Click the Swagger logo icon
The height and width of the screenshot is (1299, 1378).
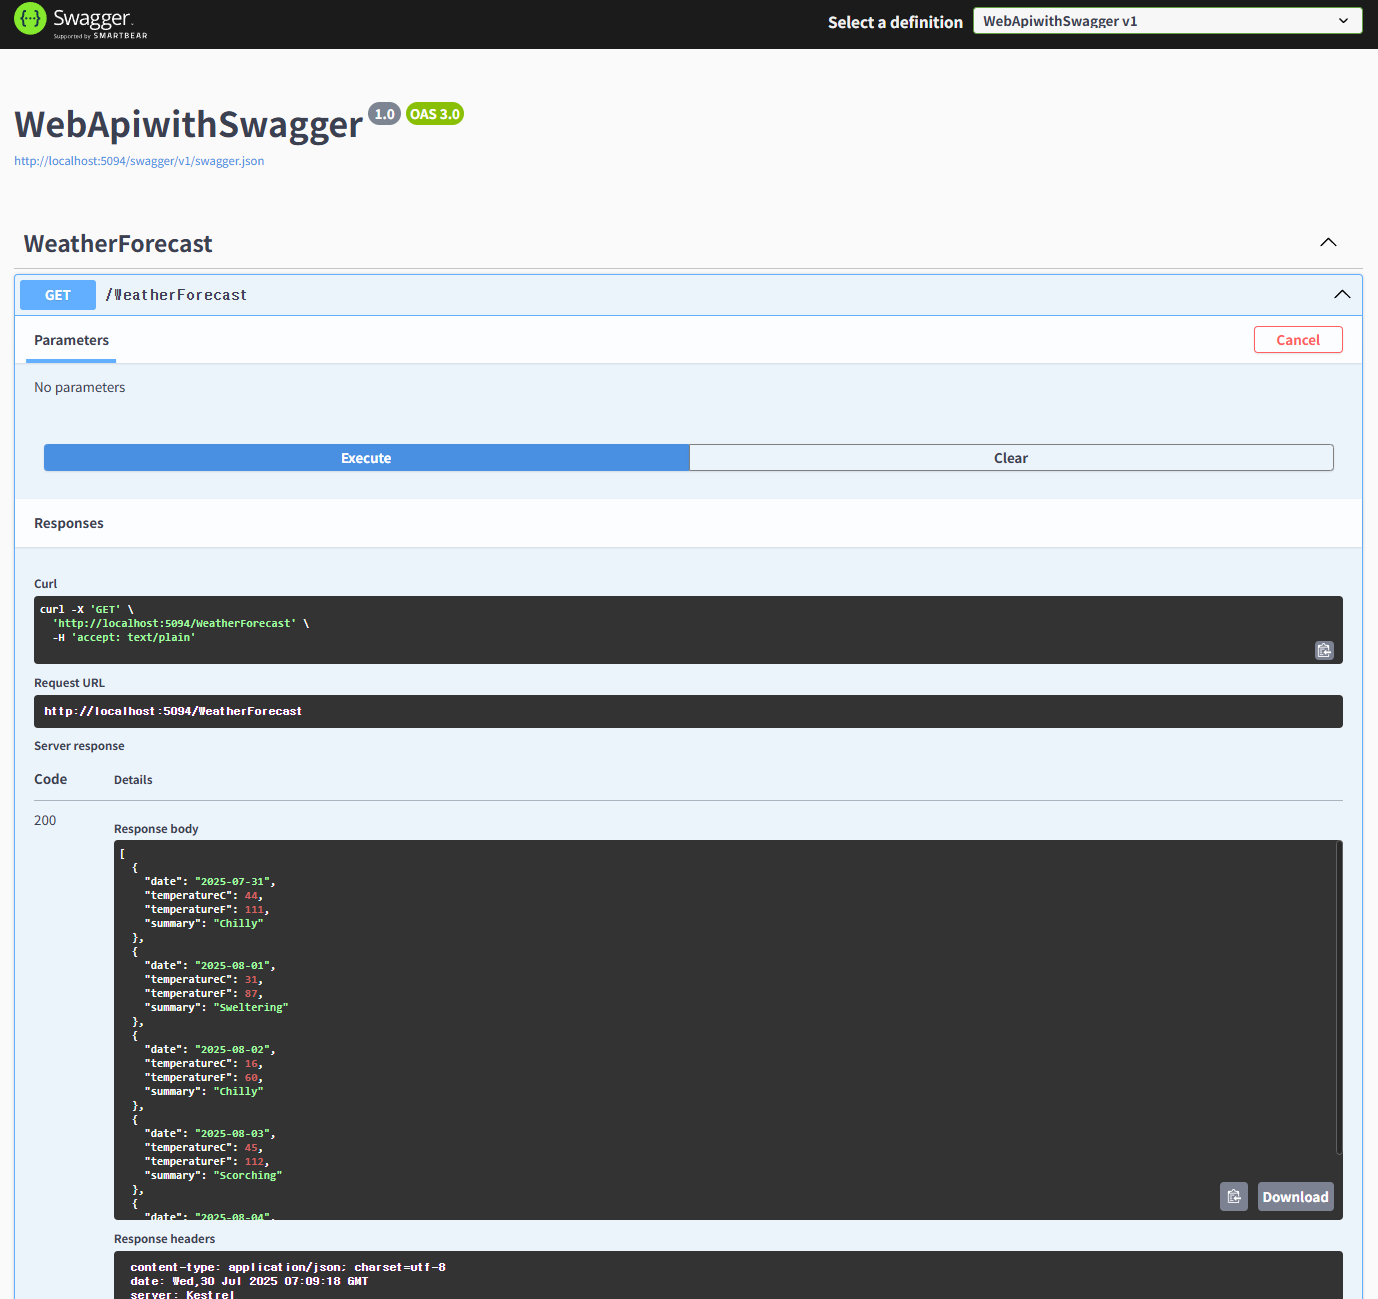click(x=30, y=18)
